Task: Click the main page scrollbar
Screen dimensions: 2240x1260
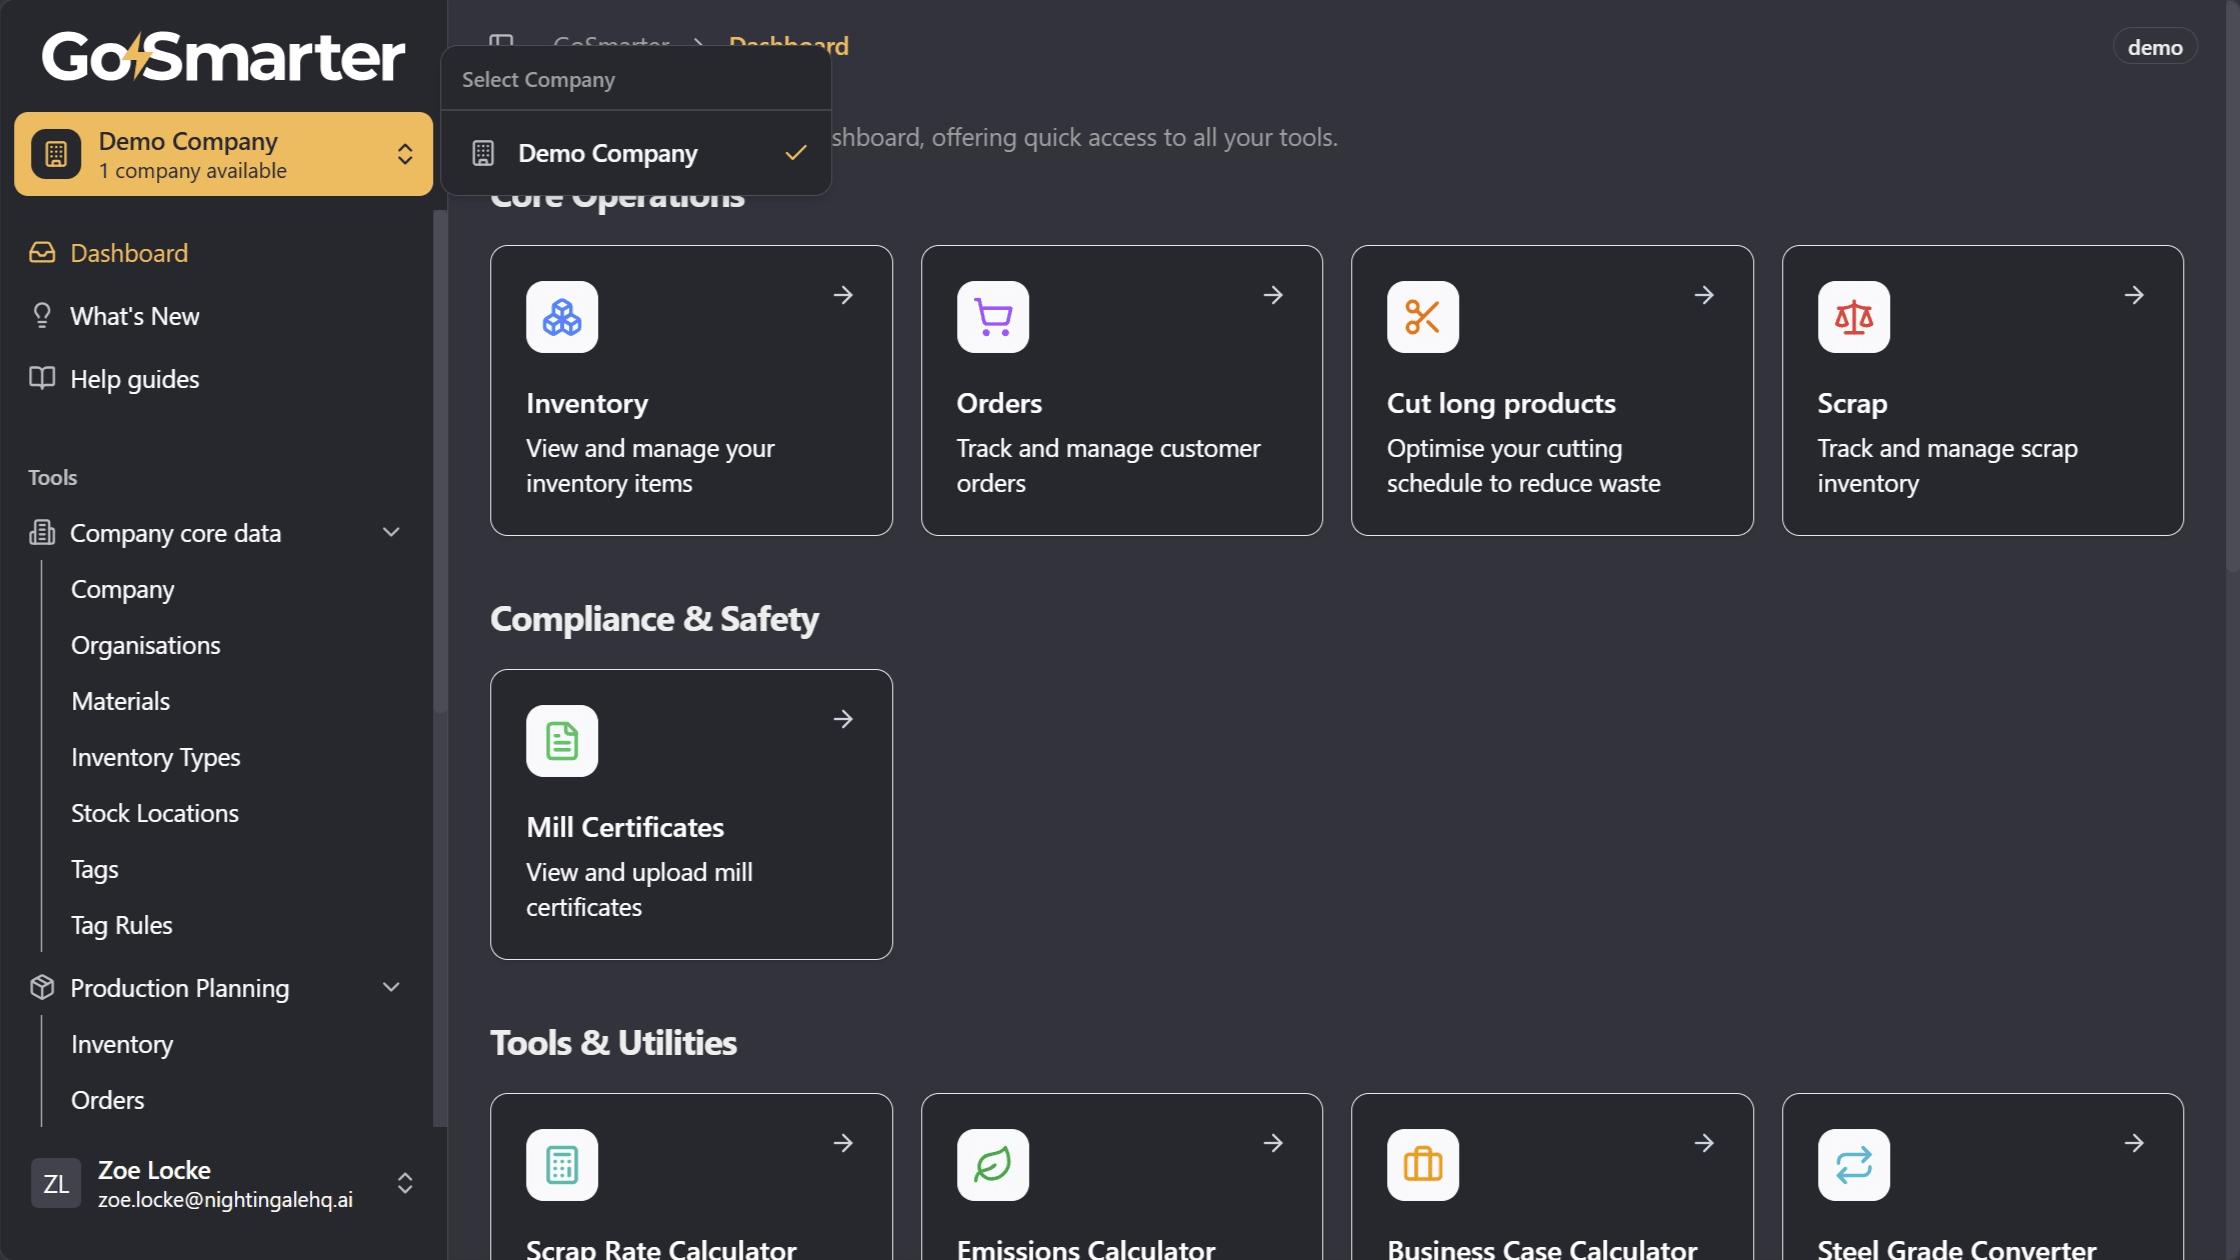Action: (x=2232, y=285)
